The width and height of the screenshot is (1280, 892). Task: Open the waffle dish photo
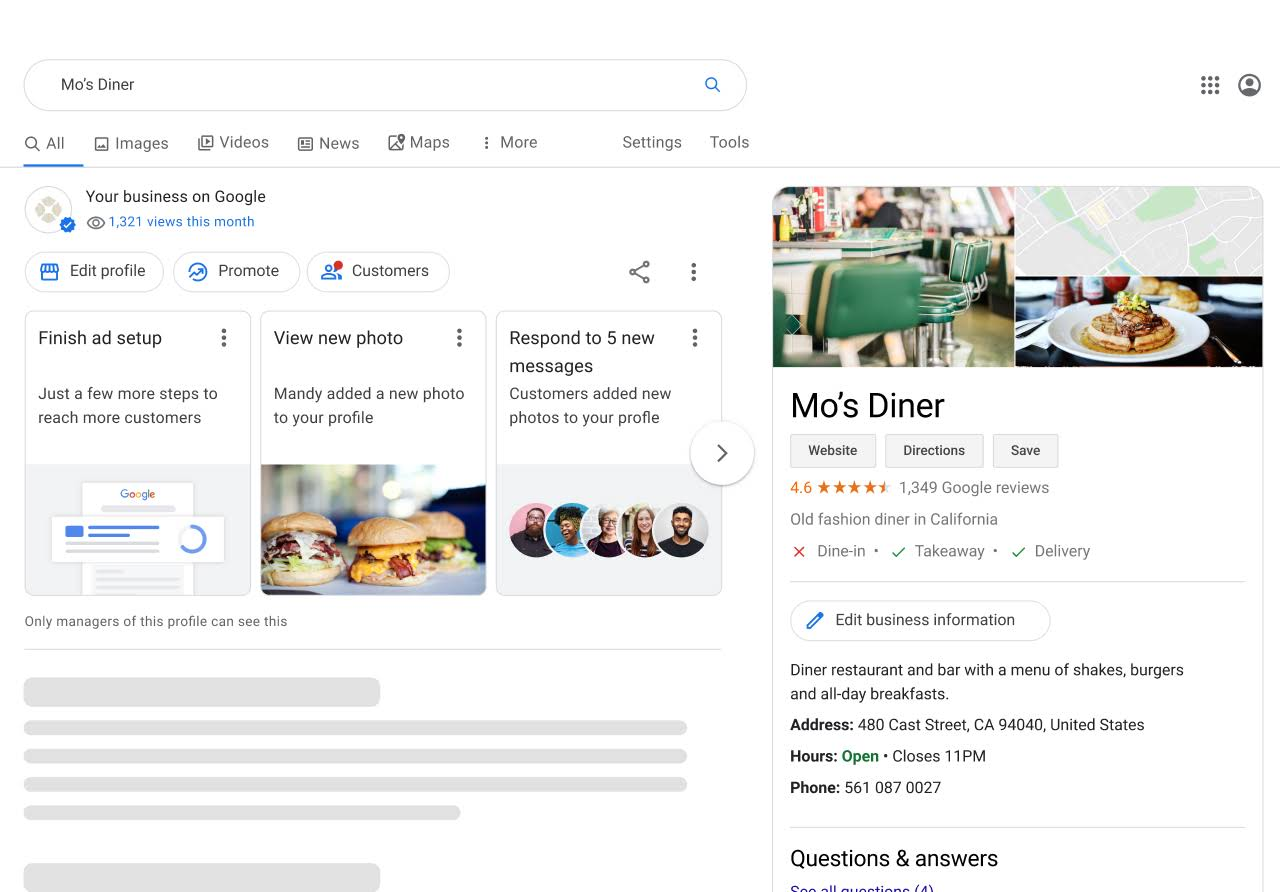(1139, 322)
